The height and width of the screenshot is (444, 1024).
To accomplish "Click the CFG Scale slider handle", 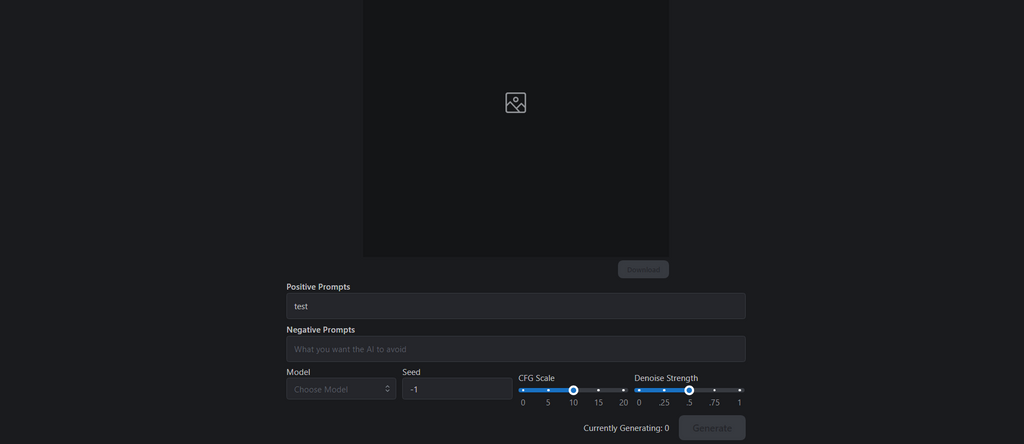I will click(573, 390).
